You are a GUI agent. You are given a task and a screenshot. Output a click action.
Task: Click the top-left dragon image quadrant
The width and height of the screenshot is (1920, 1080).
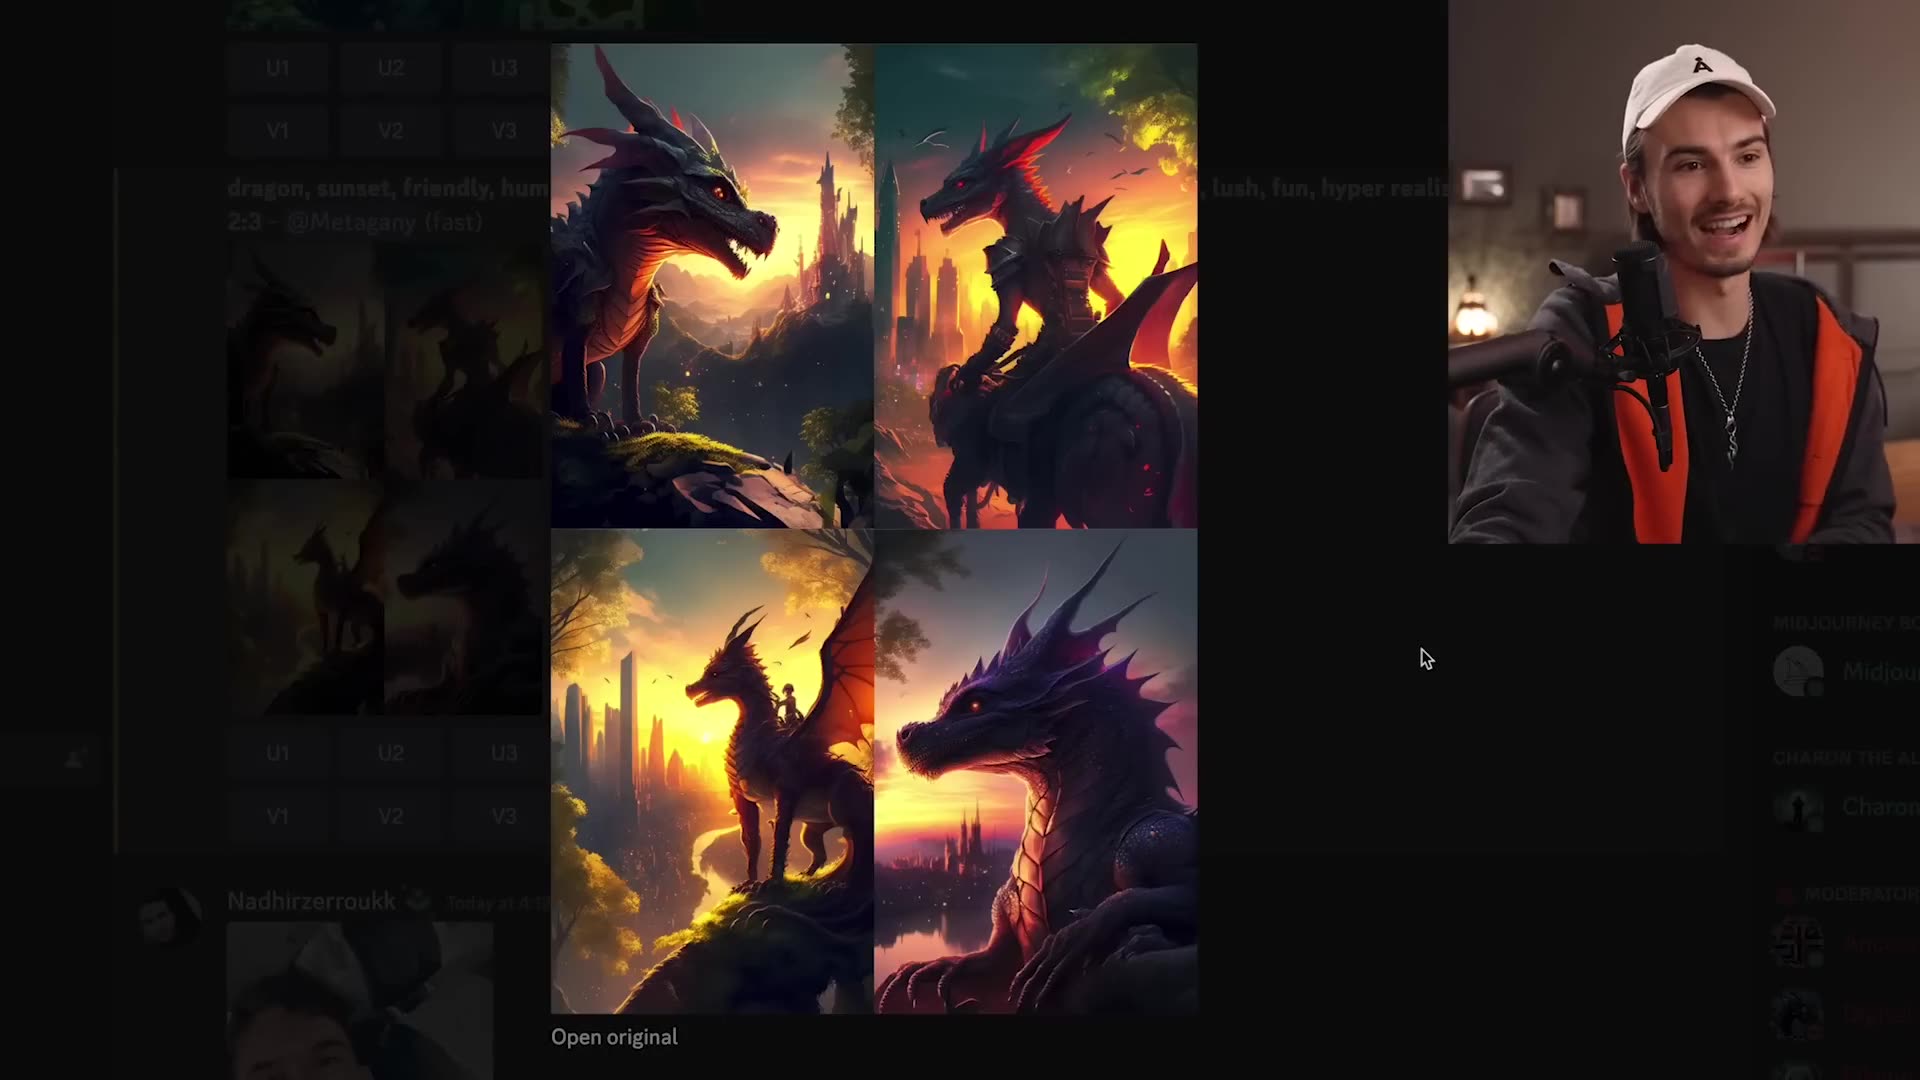[x=711, y=285]
